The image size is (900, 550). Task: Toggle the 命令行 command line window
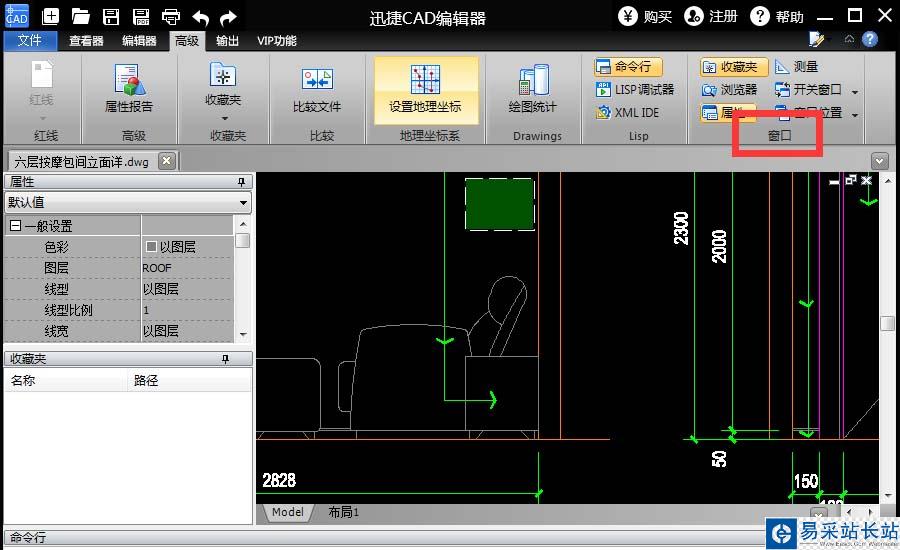point(628,67)
